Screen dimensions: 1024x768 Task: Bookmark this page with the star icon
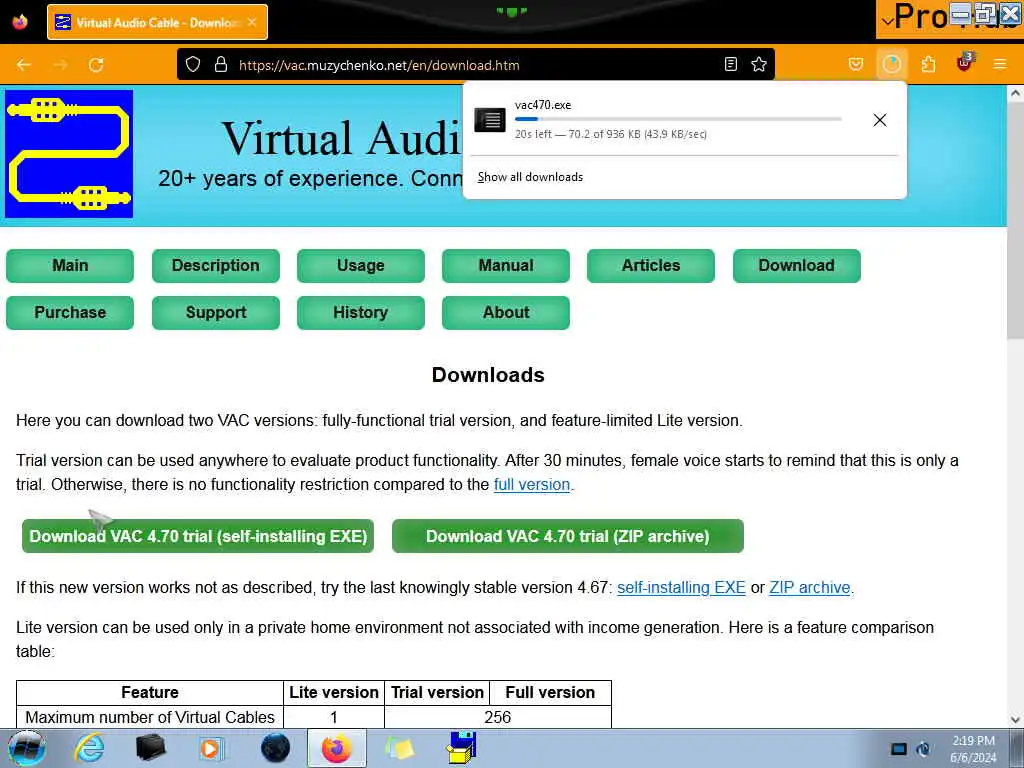coord(759,64)
